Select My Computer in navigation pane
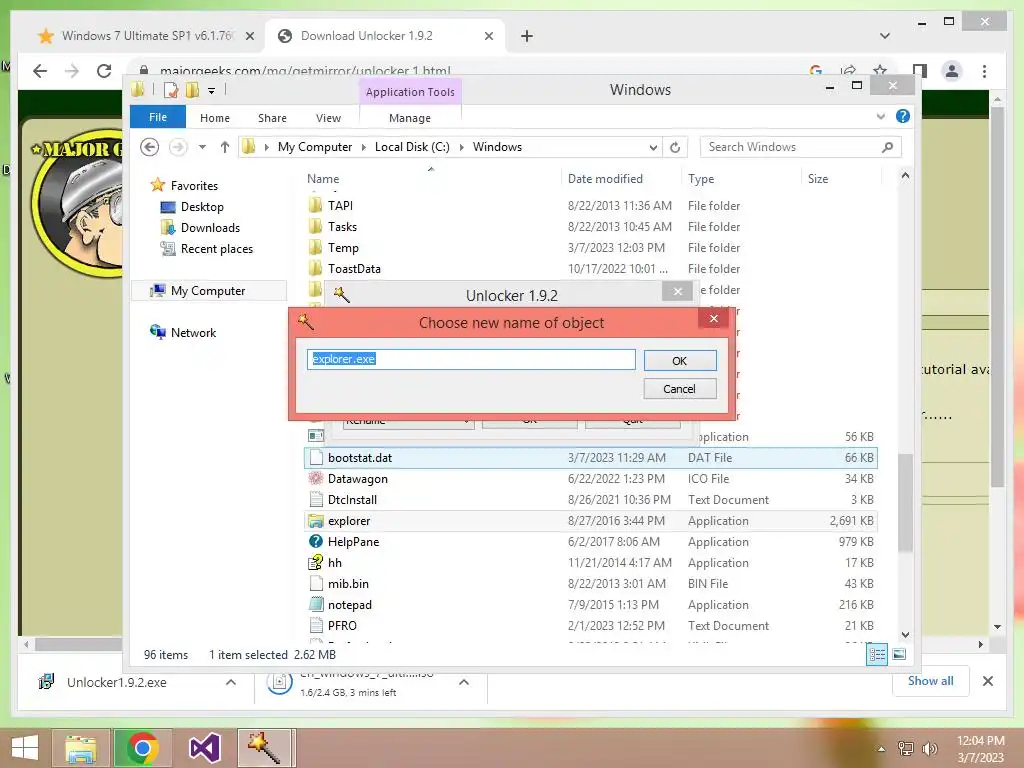Screen dimensions: 1024x768 208,291
